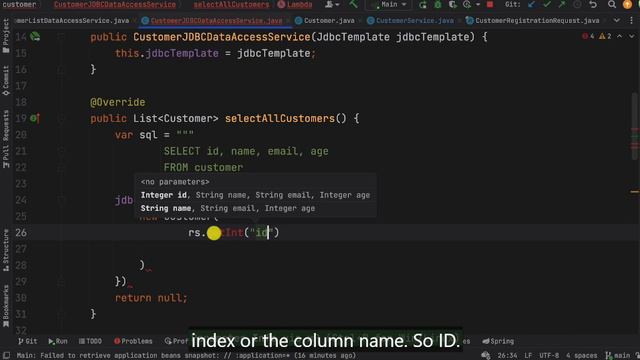Select the Integer id parameter overload
Image resolution: width=640 pixels, height=360 pixels.
(x=255, y=195)
